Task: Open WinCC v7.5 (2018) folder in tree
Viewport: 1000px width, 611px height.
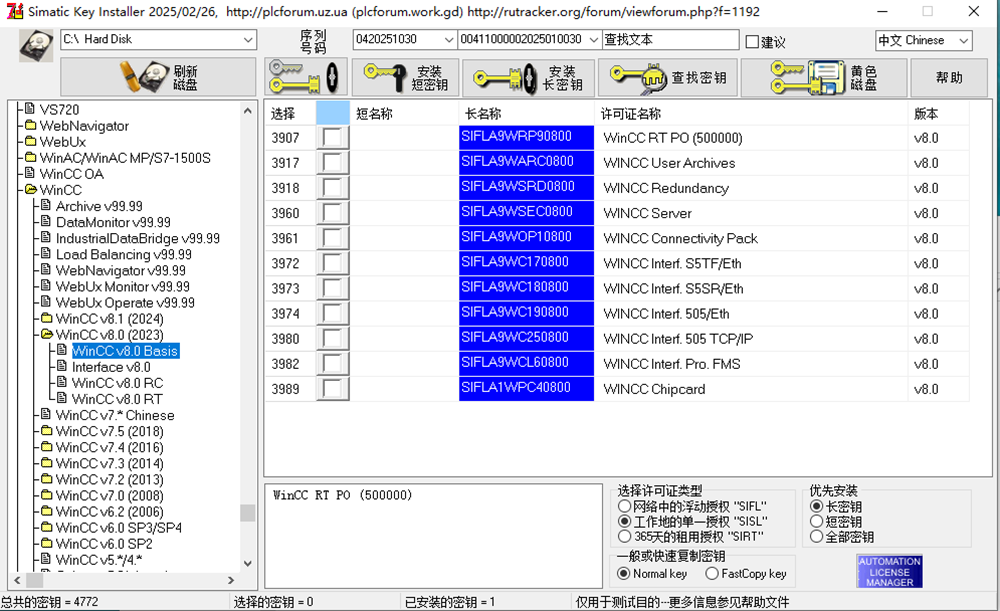Action: [x=108, y=431]
